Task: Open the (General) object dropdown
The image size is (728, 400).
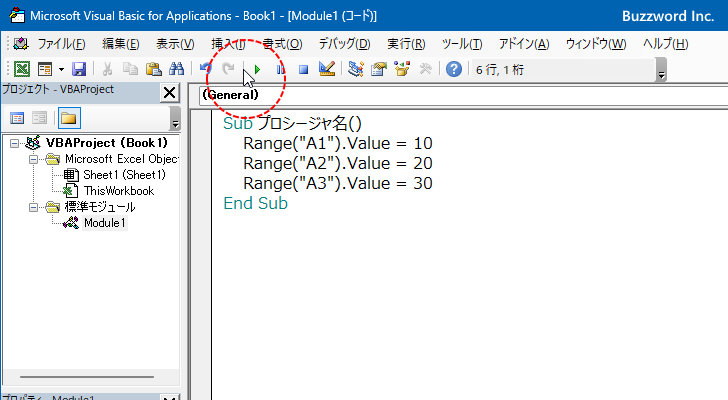Action: tap(463, 95)
